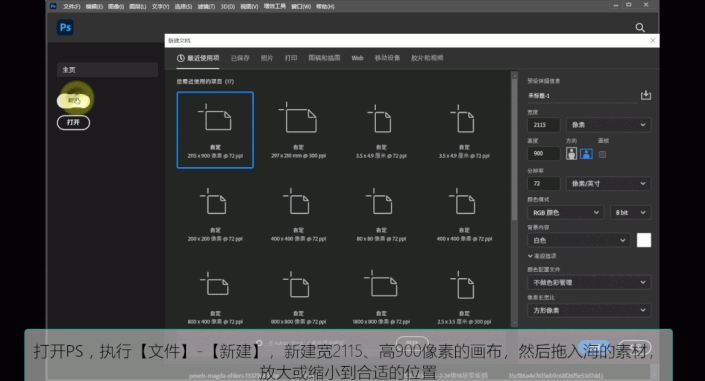Choose the 800 x 400 像素 preset icon
Image resolution: width=705 pixels, height=381 pixels.
pyautogui.click(x=215, y=285)
